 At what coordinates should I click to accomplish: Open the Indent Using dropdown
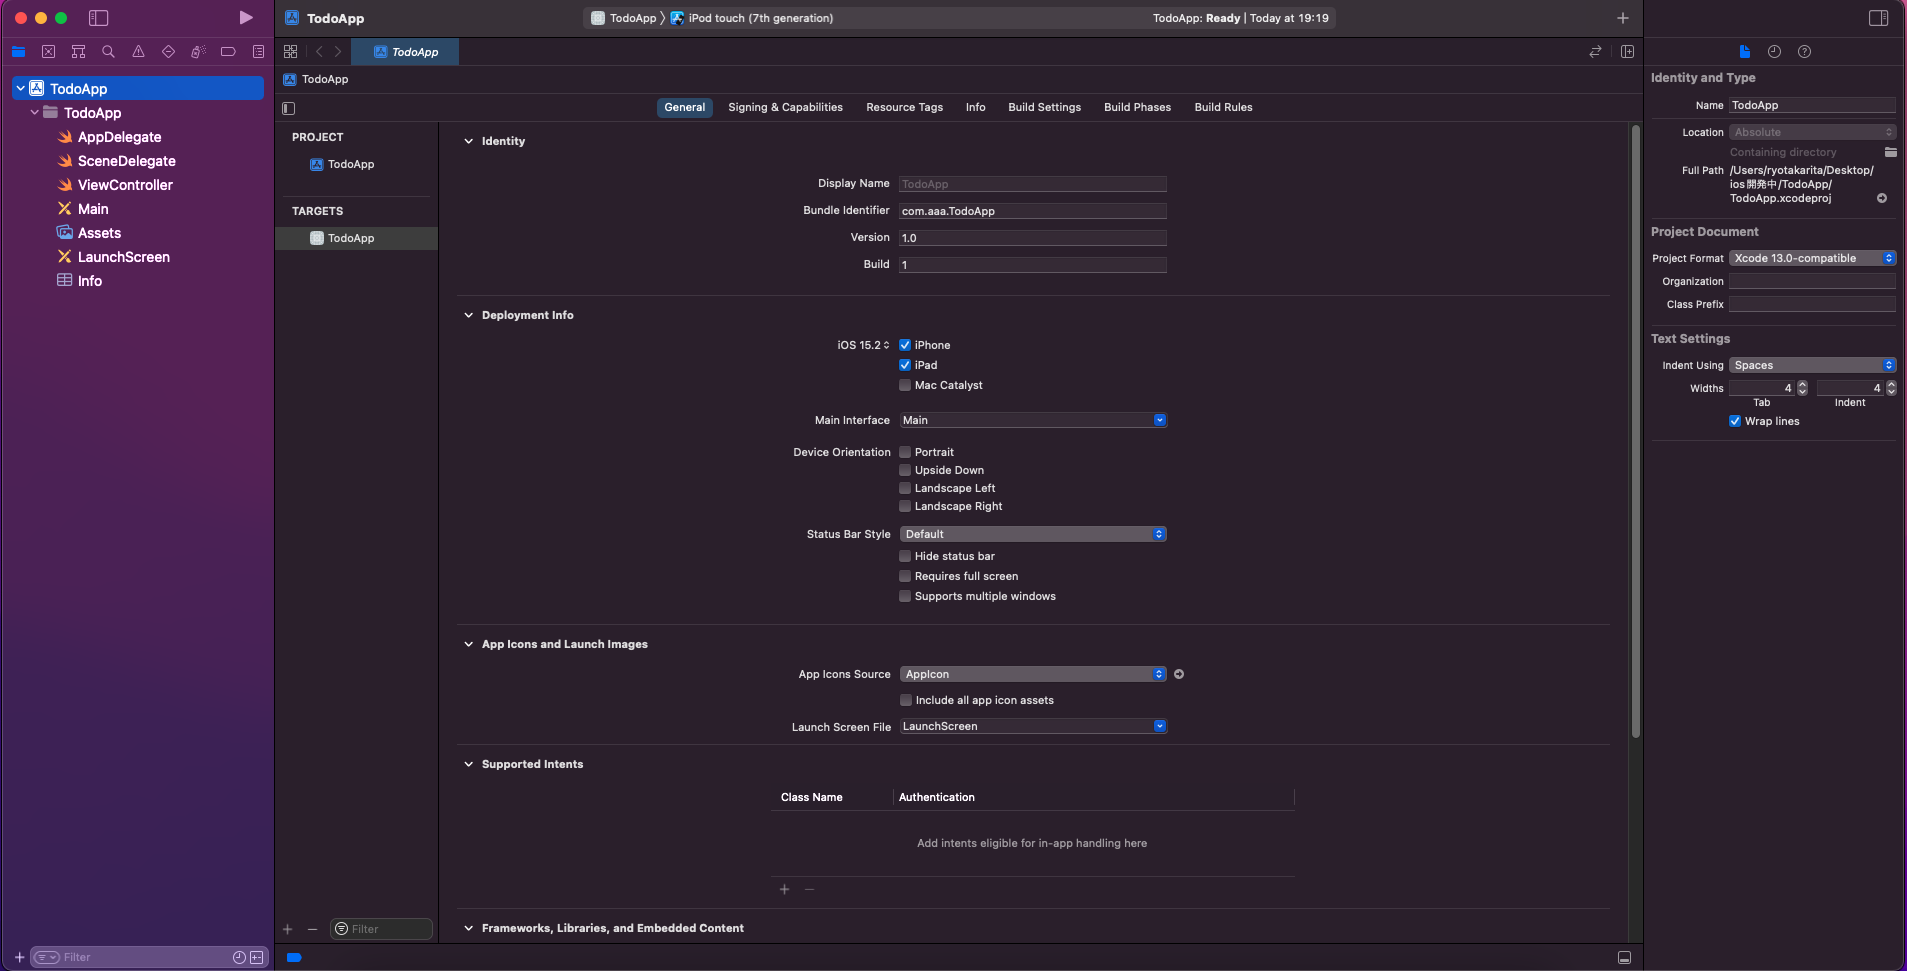tap(1812, 365)
